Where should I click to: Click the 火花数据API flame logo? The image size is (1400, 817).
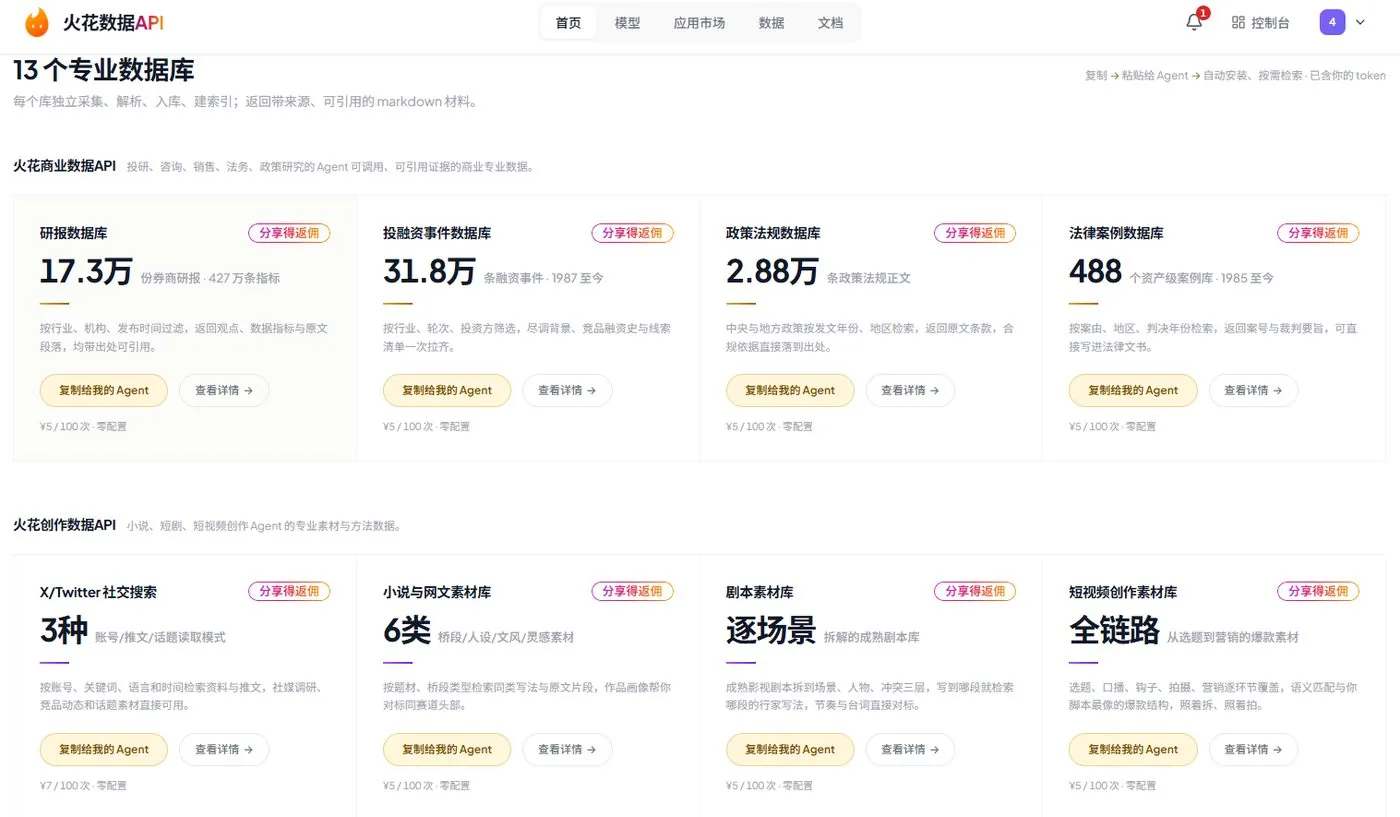point(37,22)
